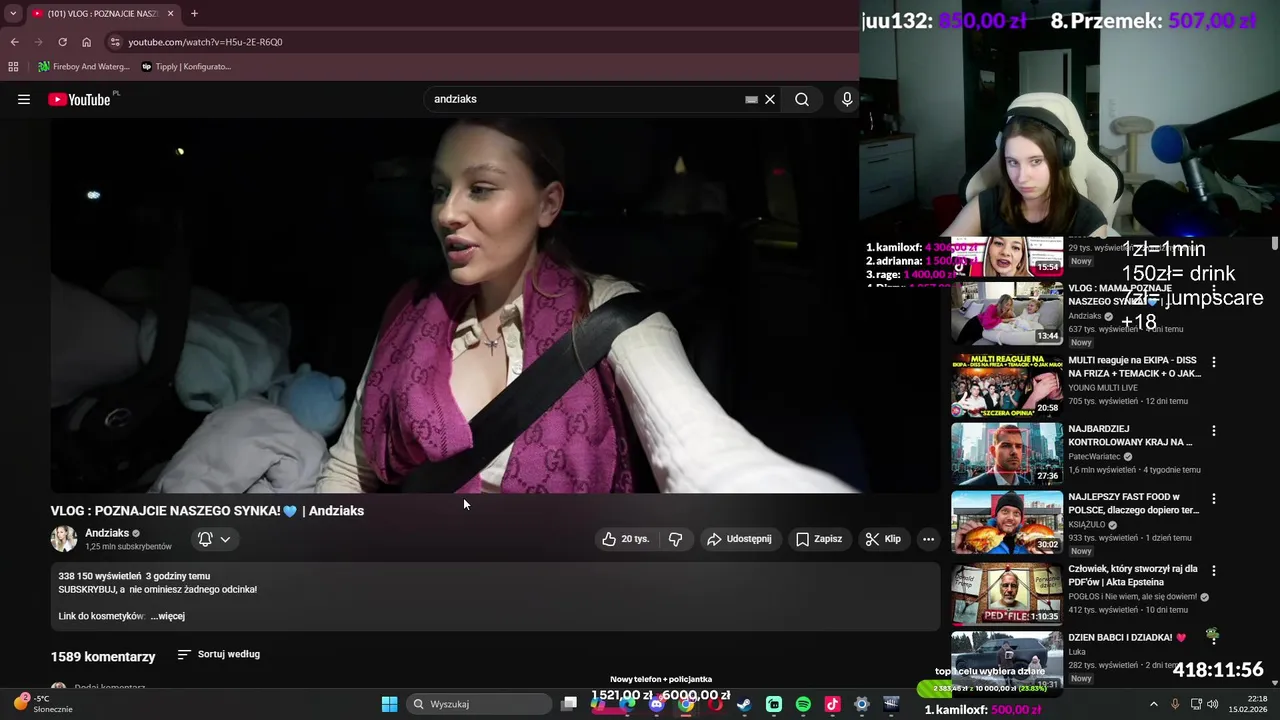Click the video title text
Viewport: 1280px width, 720px height.
[207, 511]
